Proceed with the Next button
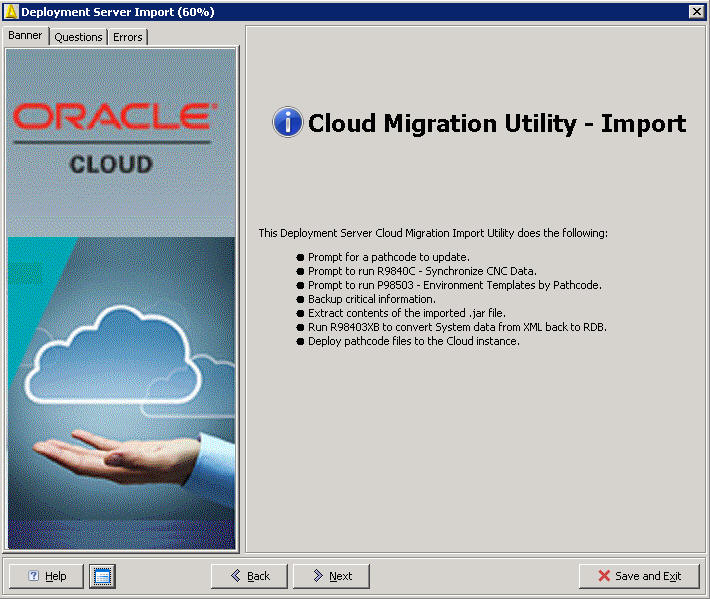The width and height of the screenshot is (710, 599). 331,576
